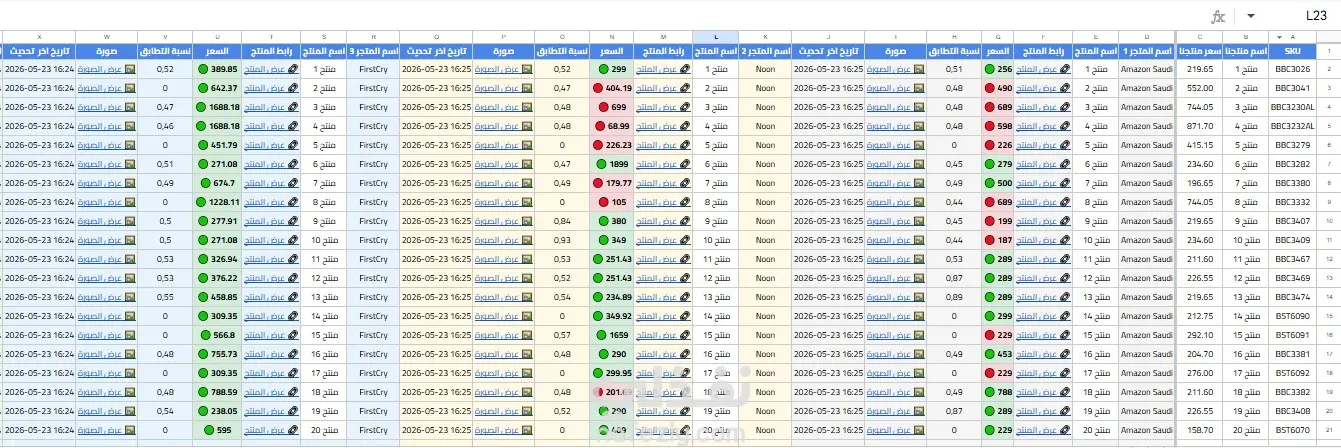Click the picture icon in column P link, منتج 1 row
This screenshot has height=448, width=1341.
527,69
